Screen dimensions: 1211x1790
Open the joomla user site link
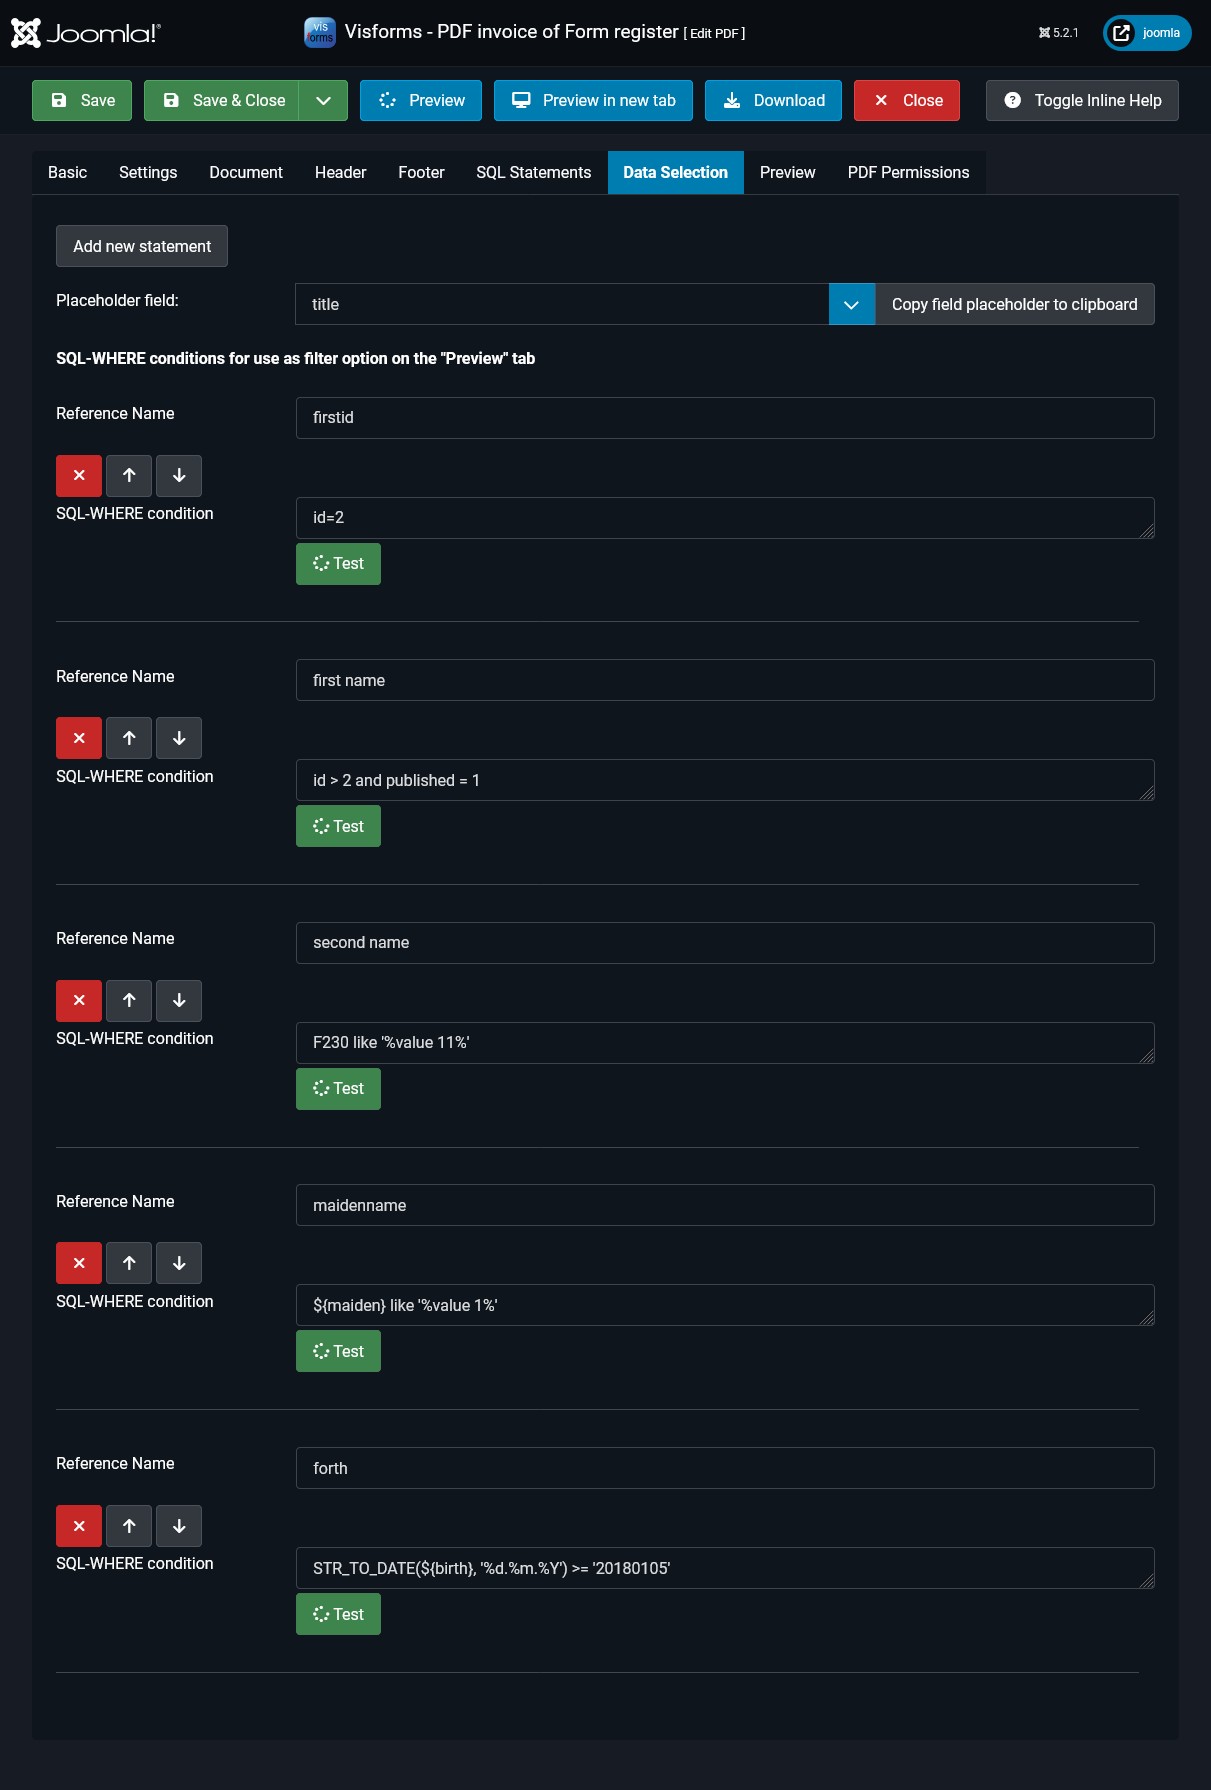(1147, 33)
